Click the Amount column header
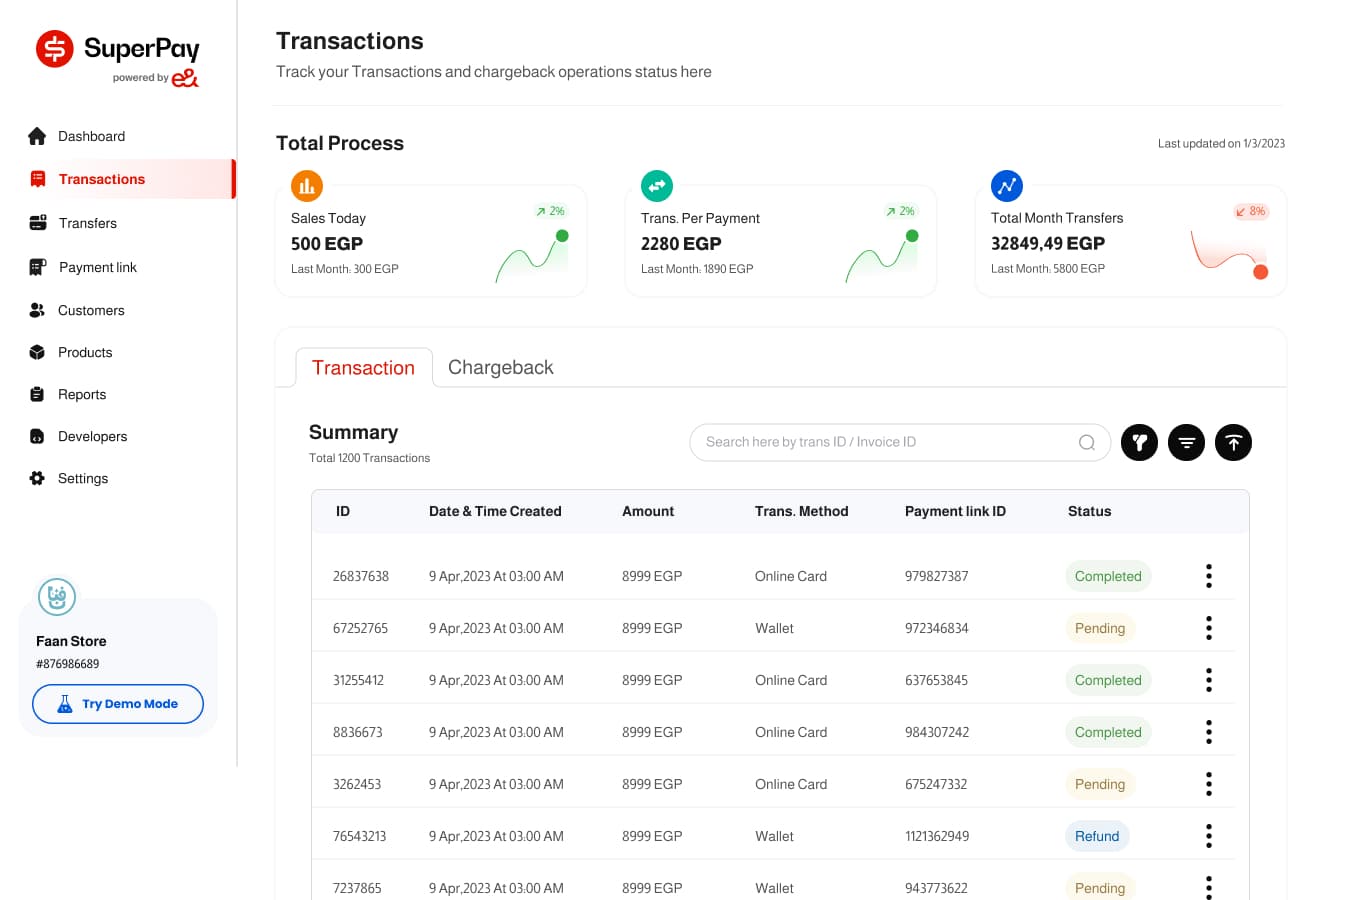The height and width of the screenshot is (900, 1366). tap(648, 511)
